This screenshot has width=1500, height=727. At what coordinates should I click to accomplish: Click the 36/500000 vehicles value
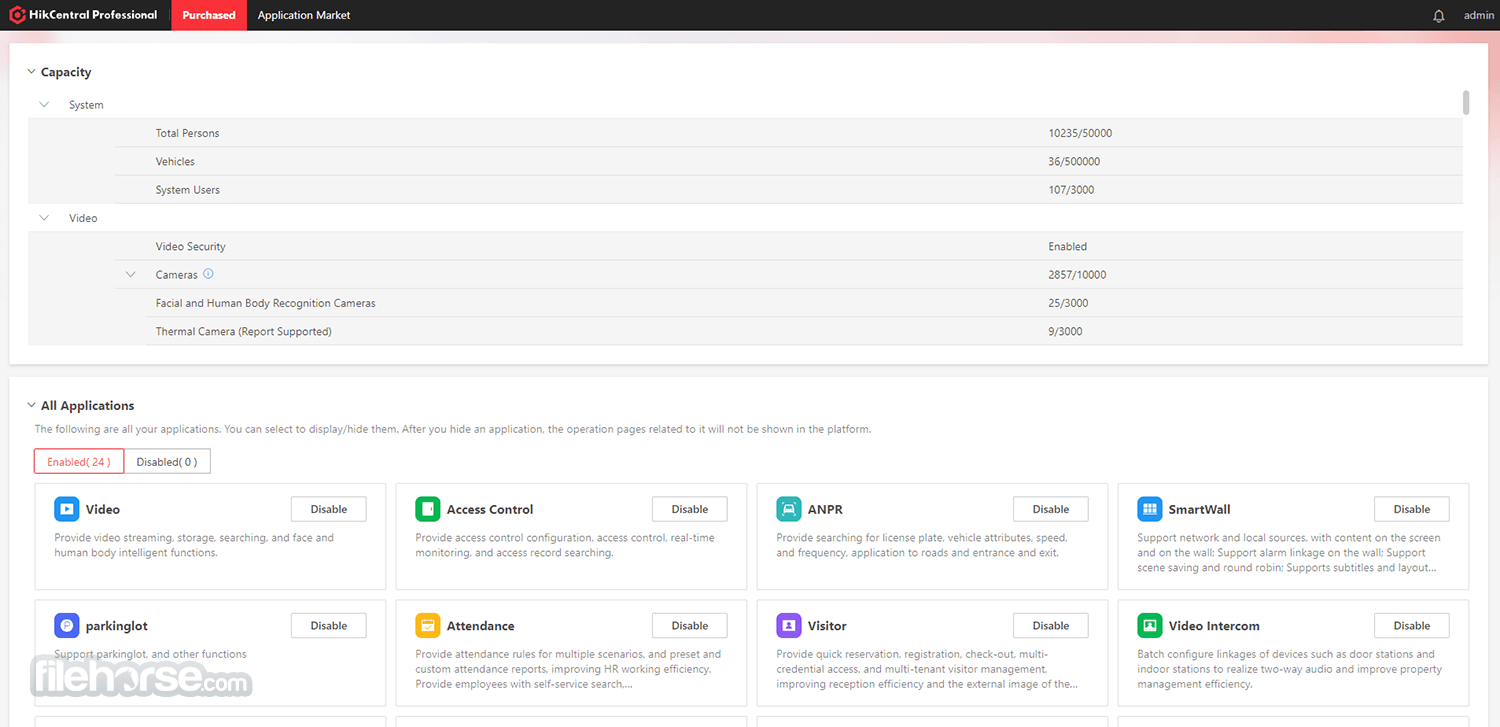1074,161
